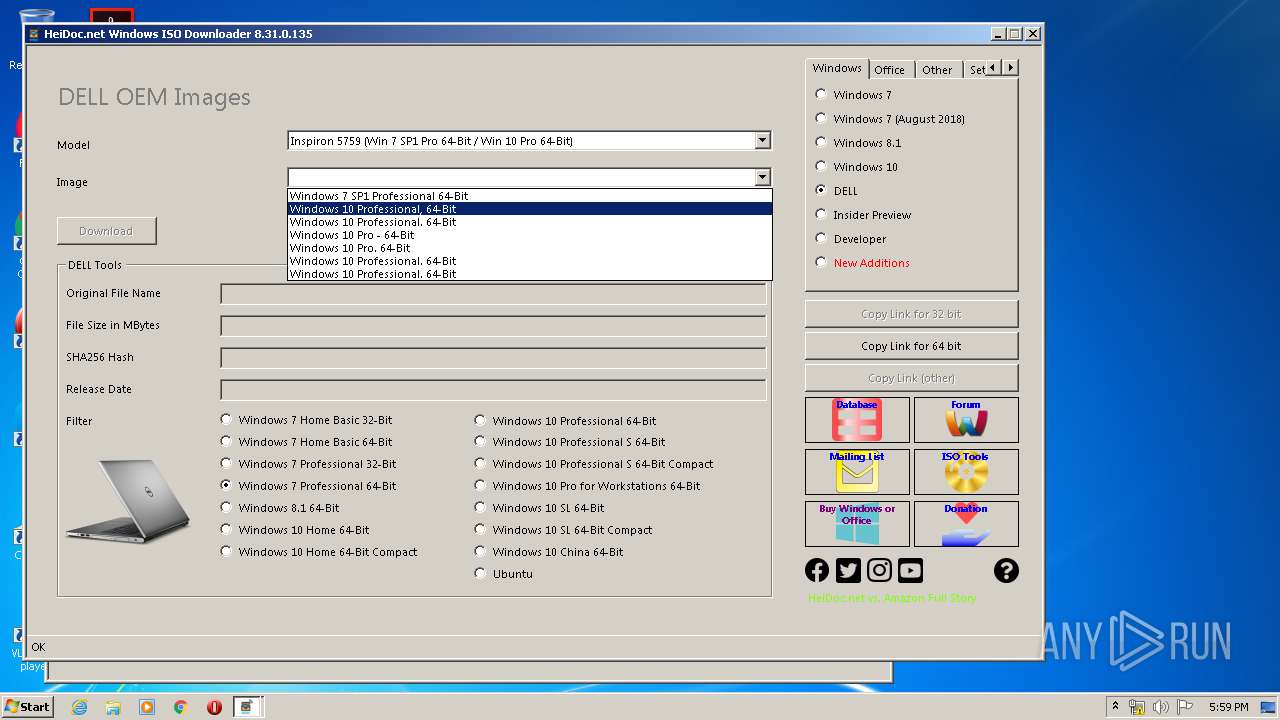Filter by Windows 10 China 64-Bit

click(549, 552)
